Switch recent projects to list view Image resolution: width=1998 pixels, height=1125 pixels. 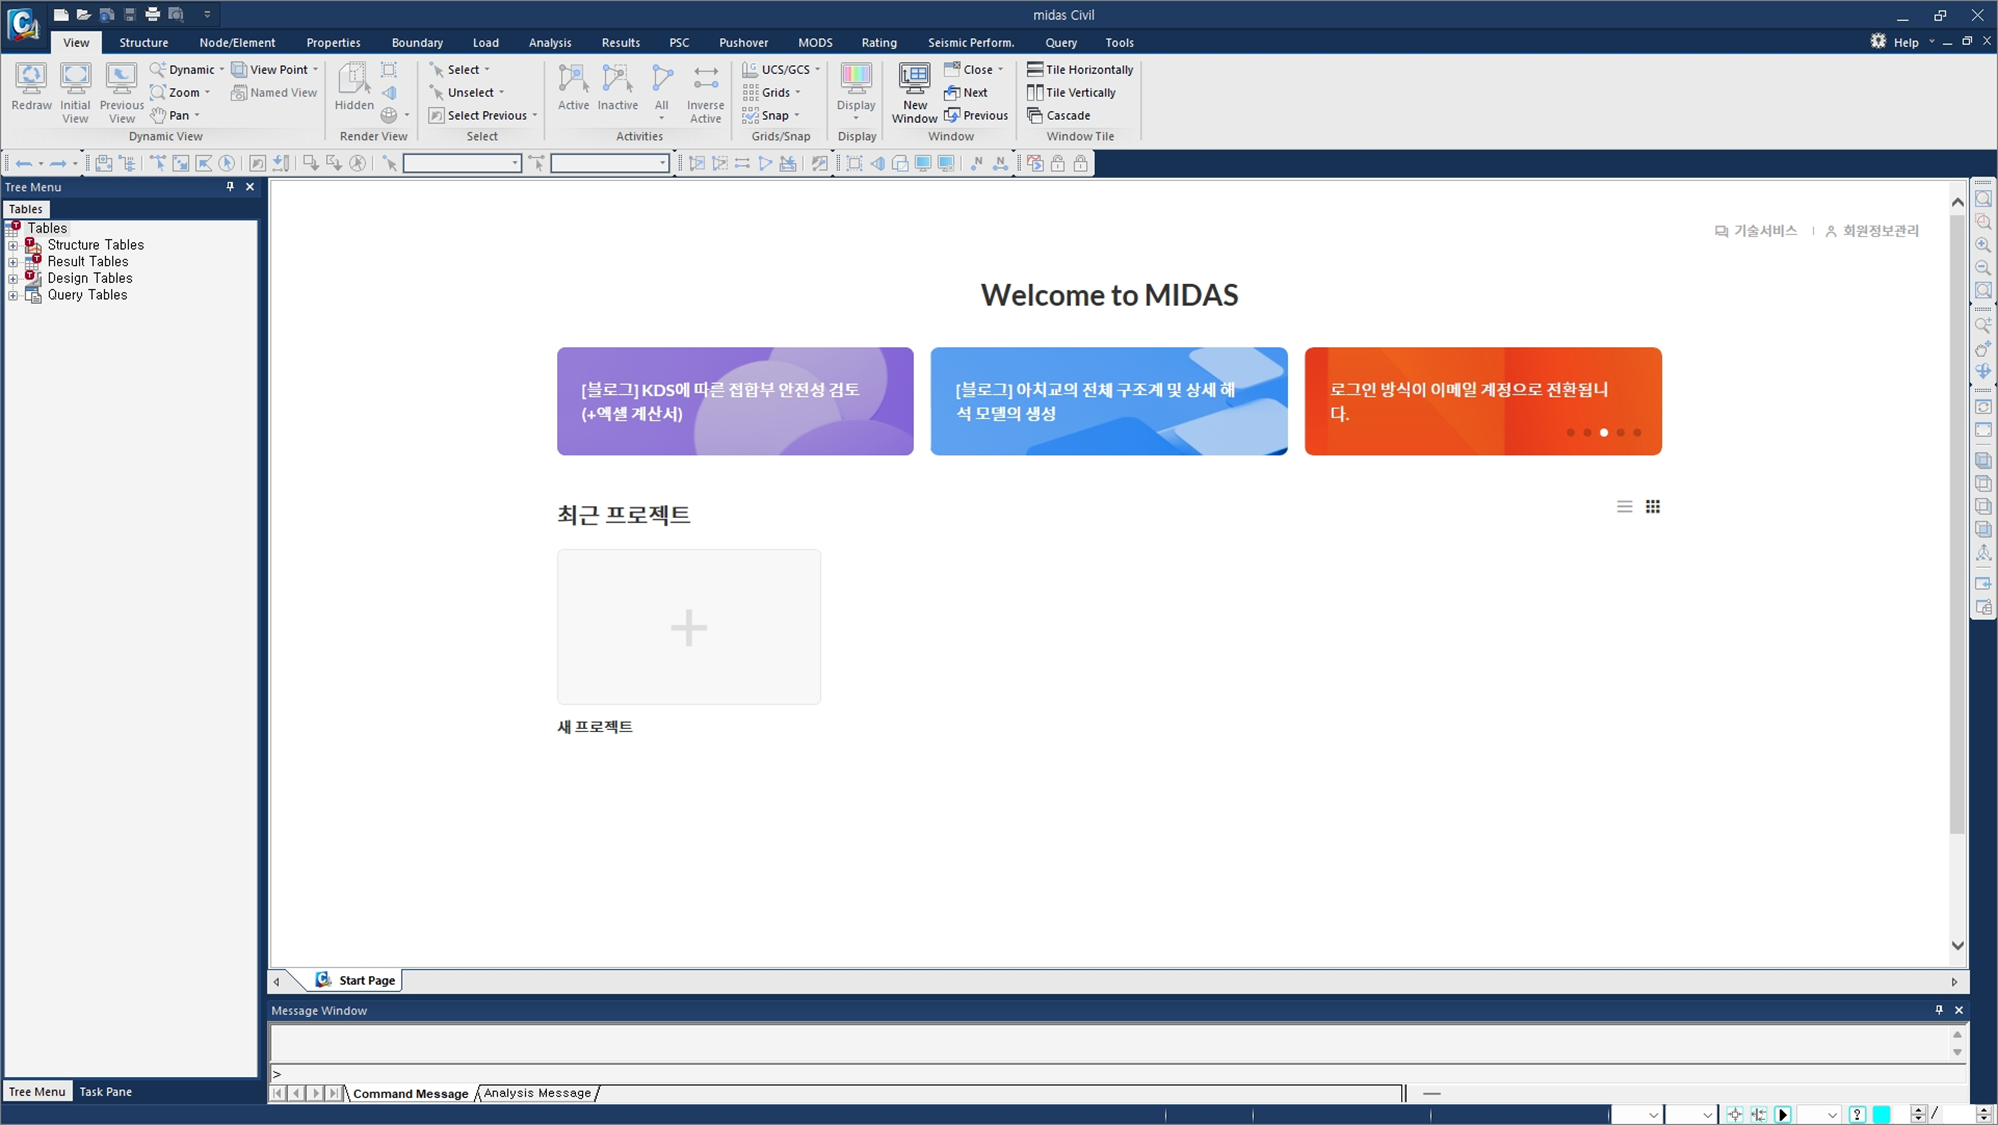pyautogui.click(x=1624, y=507)
